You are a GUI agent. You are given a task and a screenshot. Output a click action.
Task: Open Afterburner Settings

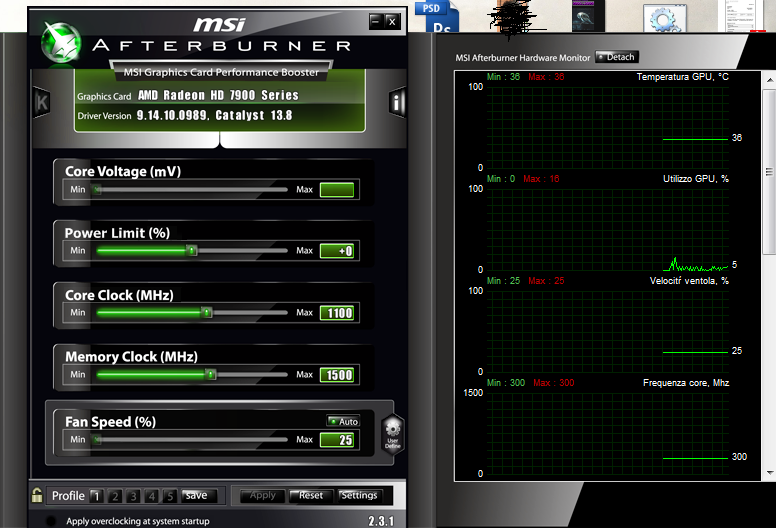pyautogui.click(x=360, y=495)
